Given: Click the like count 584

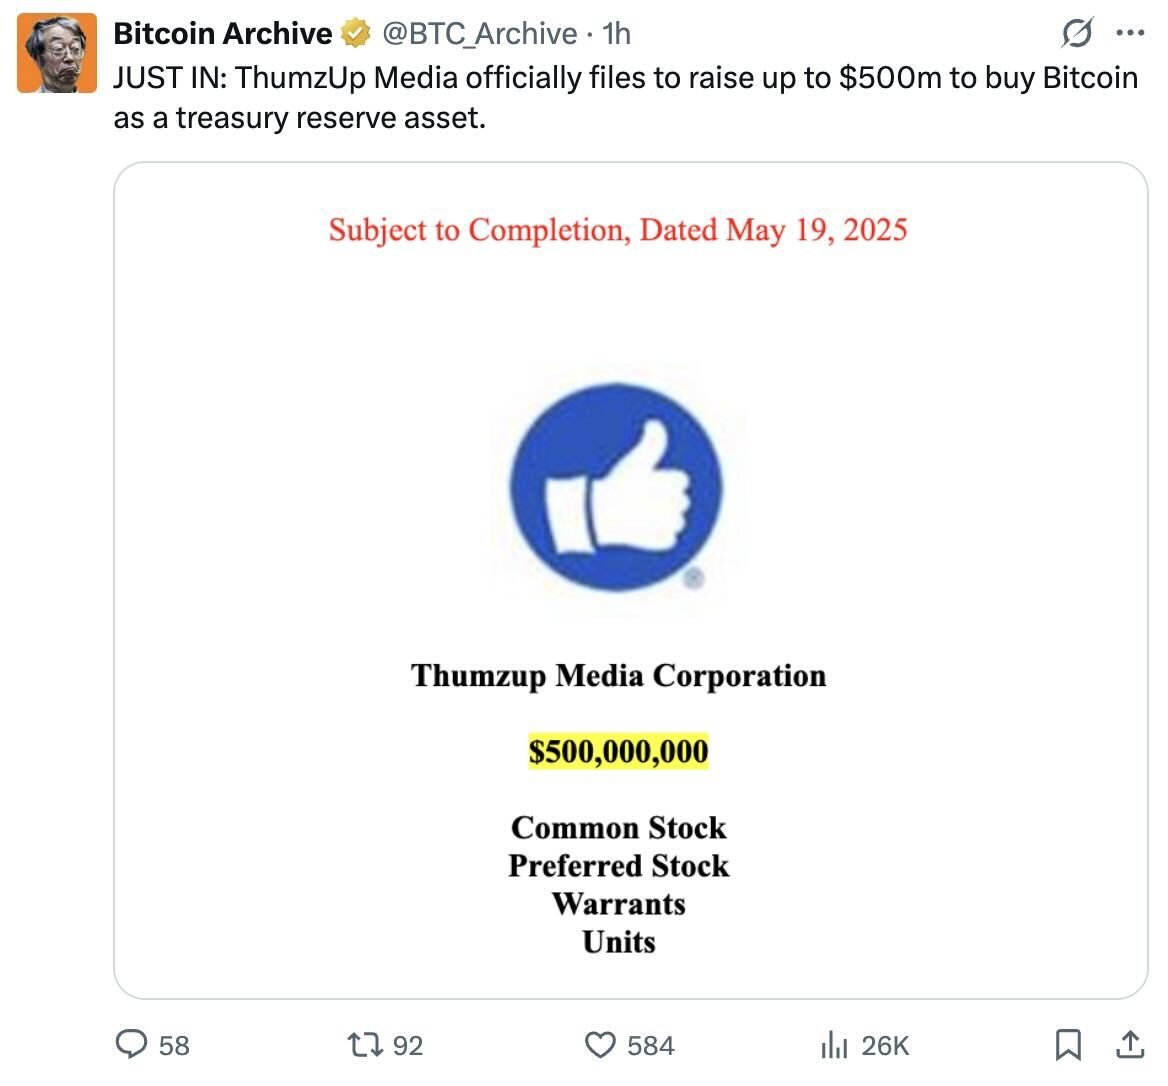Looking at the screenshot, I should (650, 1045).
